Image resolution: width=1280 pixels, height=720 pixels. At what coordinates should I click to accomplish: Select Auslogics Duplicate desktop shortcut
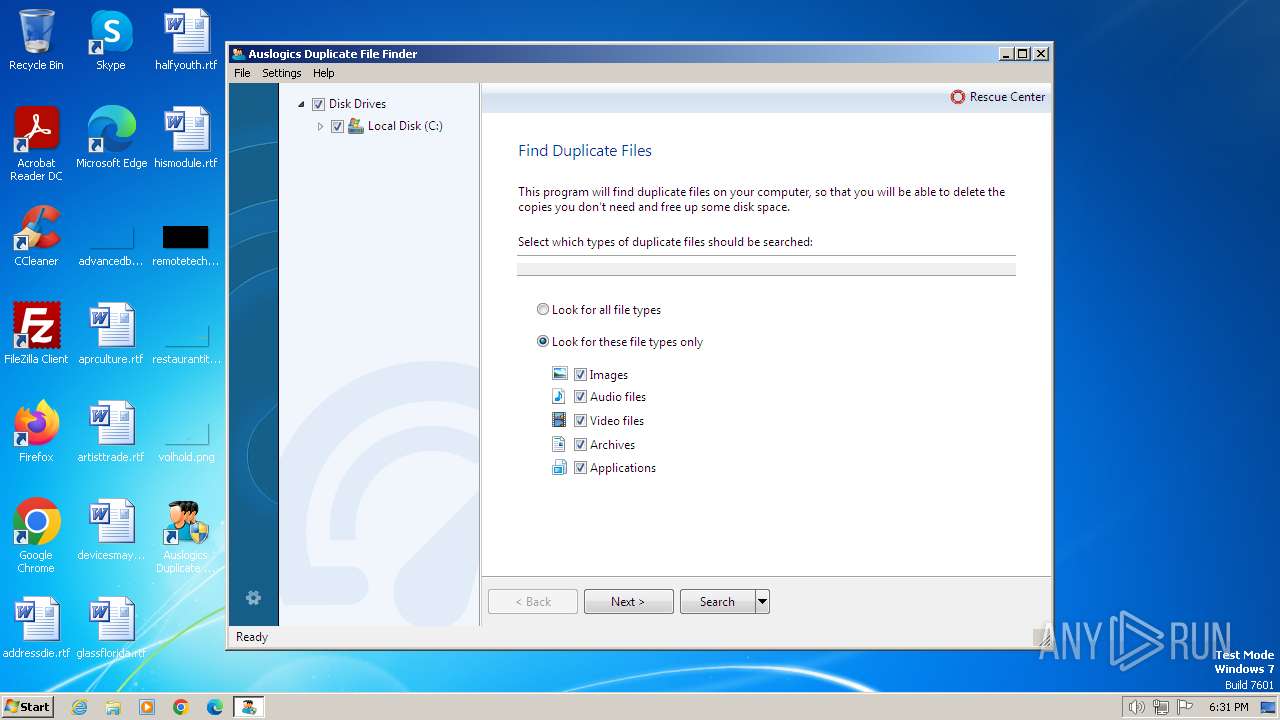[x=186, y=536]
